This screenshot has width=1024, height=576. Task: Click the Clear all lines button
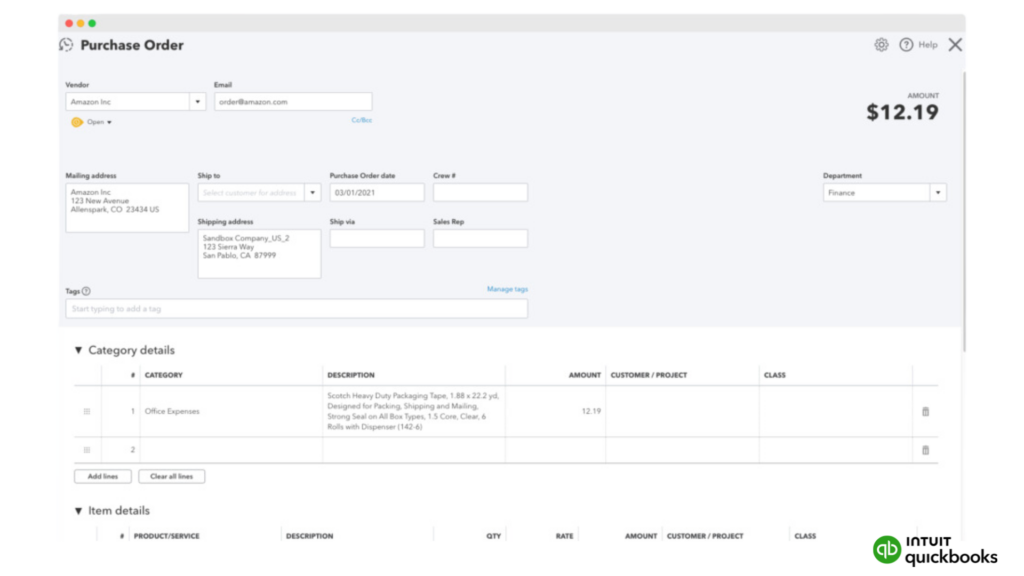pos(172,477)
